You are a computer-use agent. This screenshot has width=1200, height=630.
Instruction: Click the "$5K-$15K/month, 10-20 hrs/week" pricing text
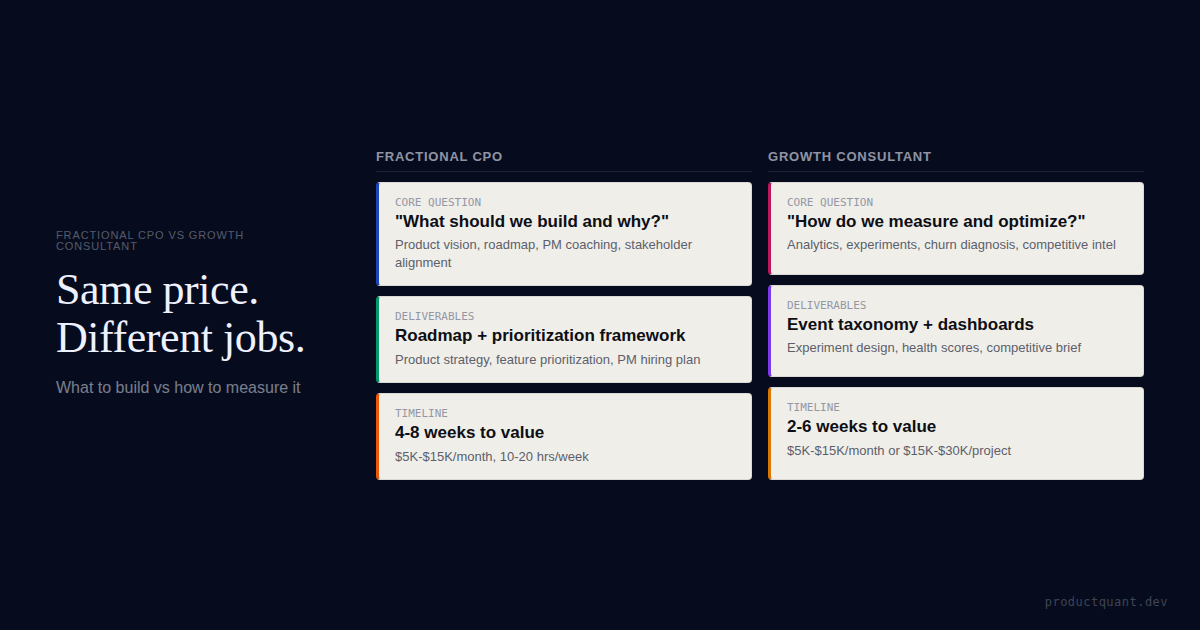click(x=492, y=457)
